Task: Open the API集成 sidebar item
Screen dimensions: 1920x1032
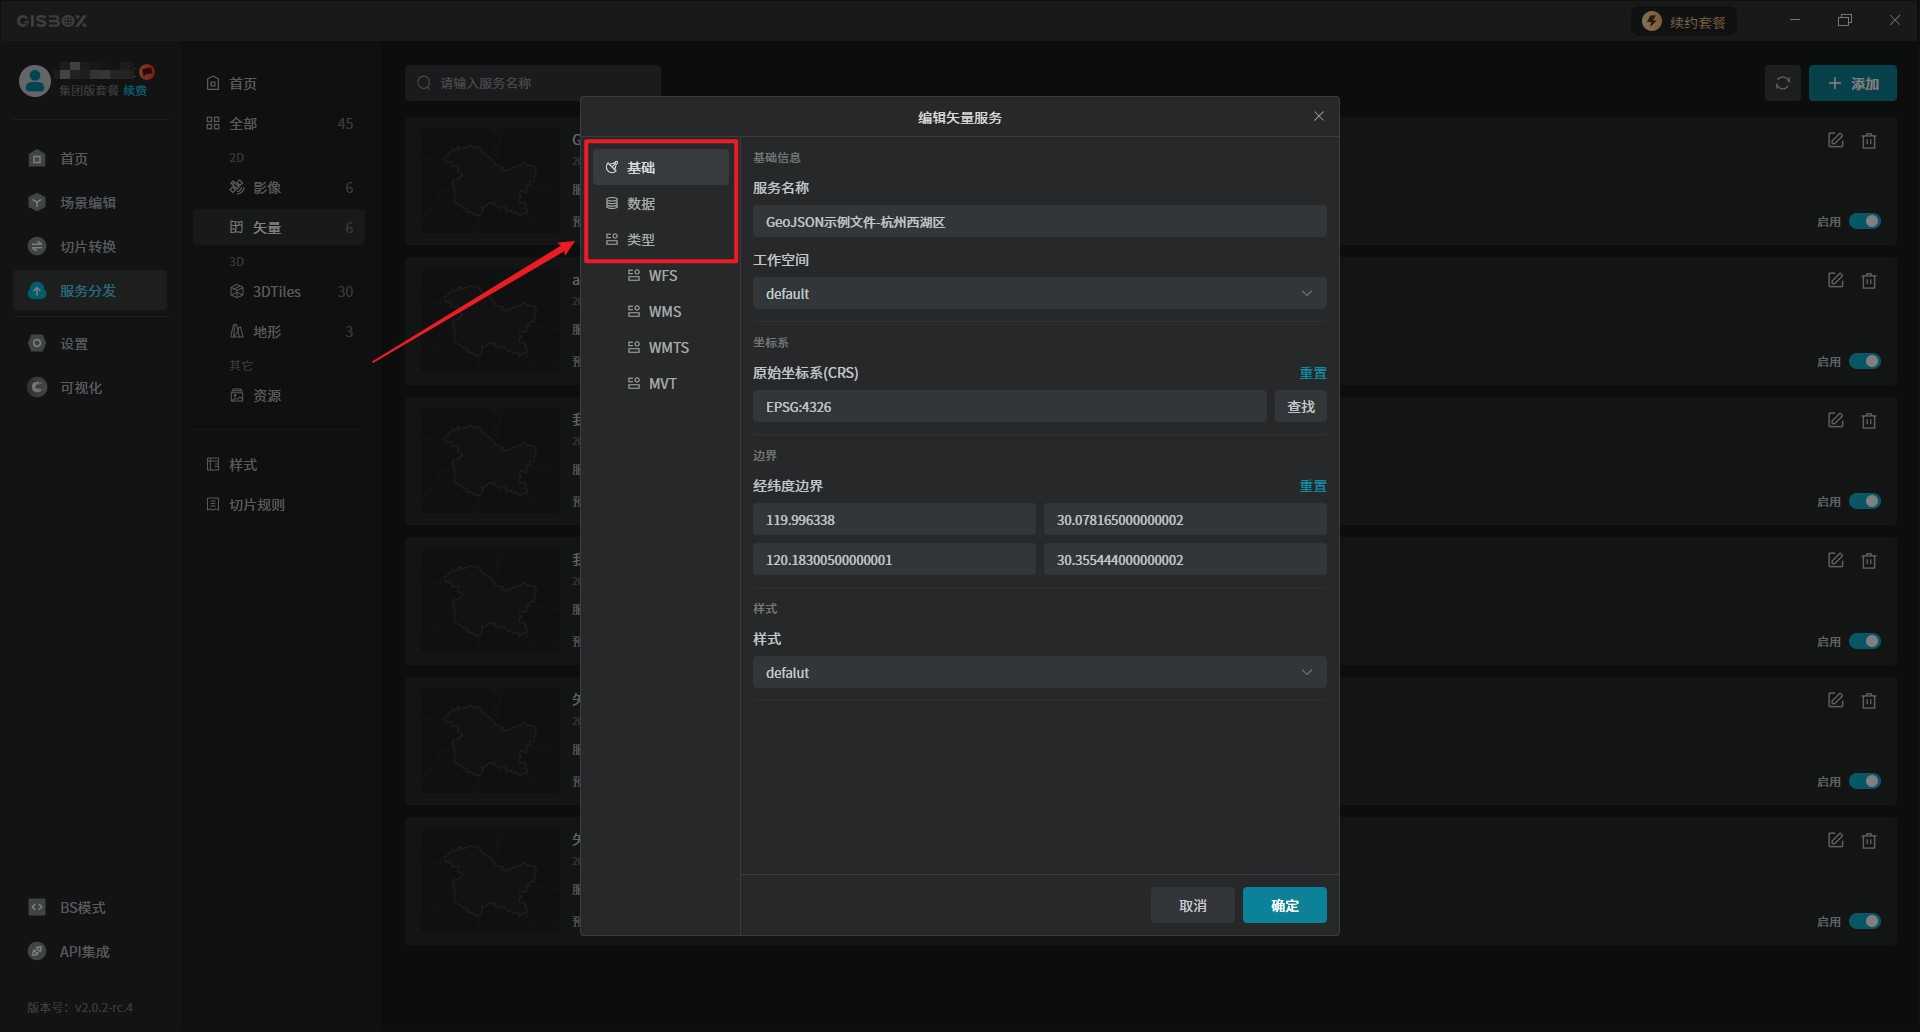Action: [x=84, y=952]
